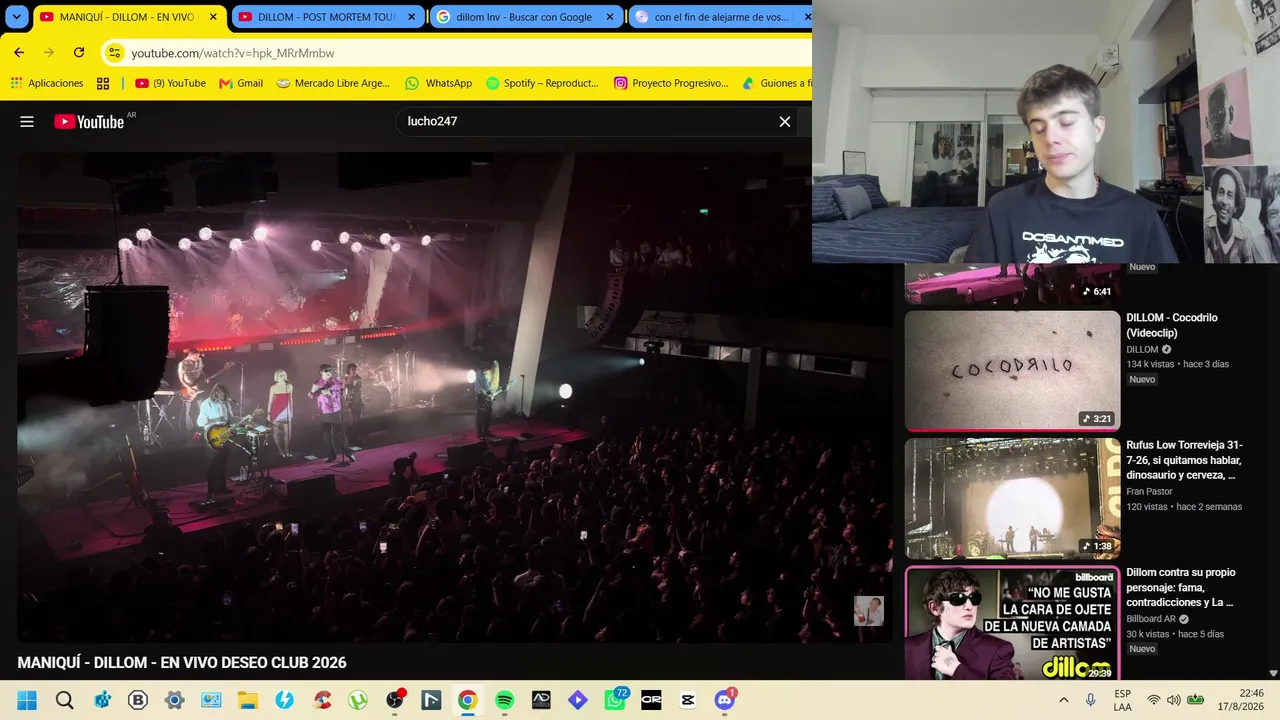Open the Mercado Libre Argentina bookmark
Viewport: 1280px width, 720px height.
point(333,83)
